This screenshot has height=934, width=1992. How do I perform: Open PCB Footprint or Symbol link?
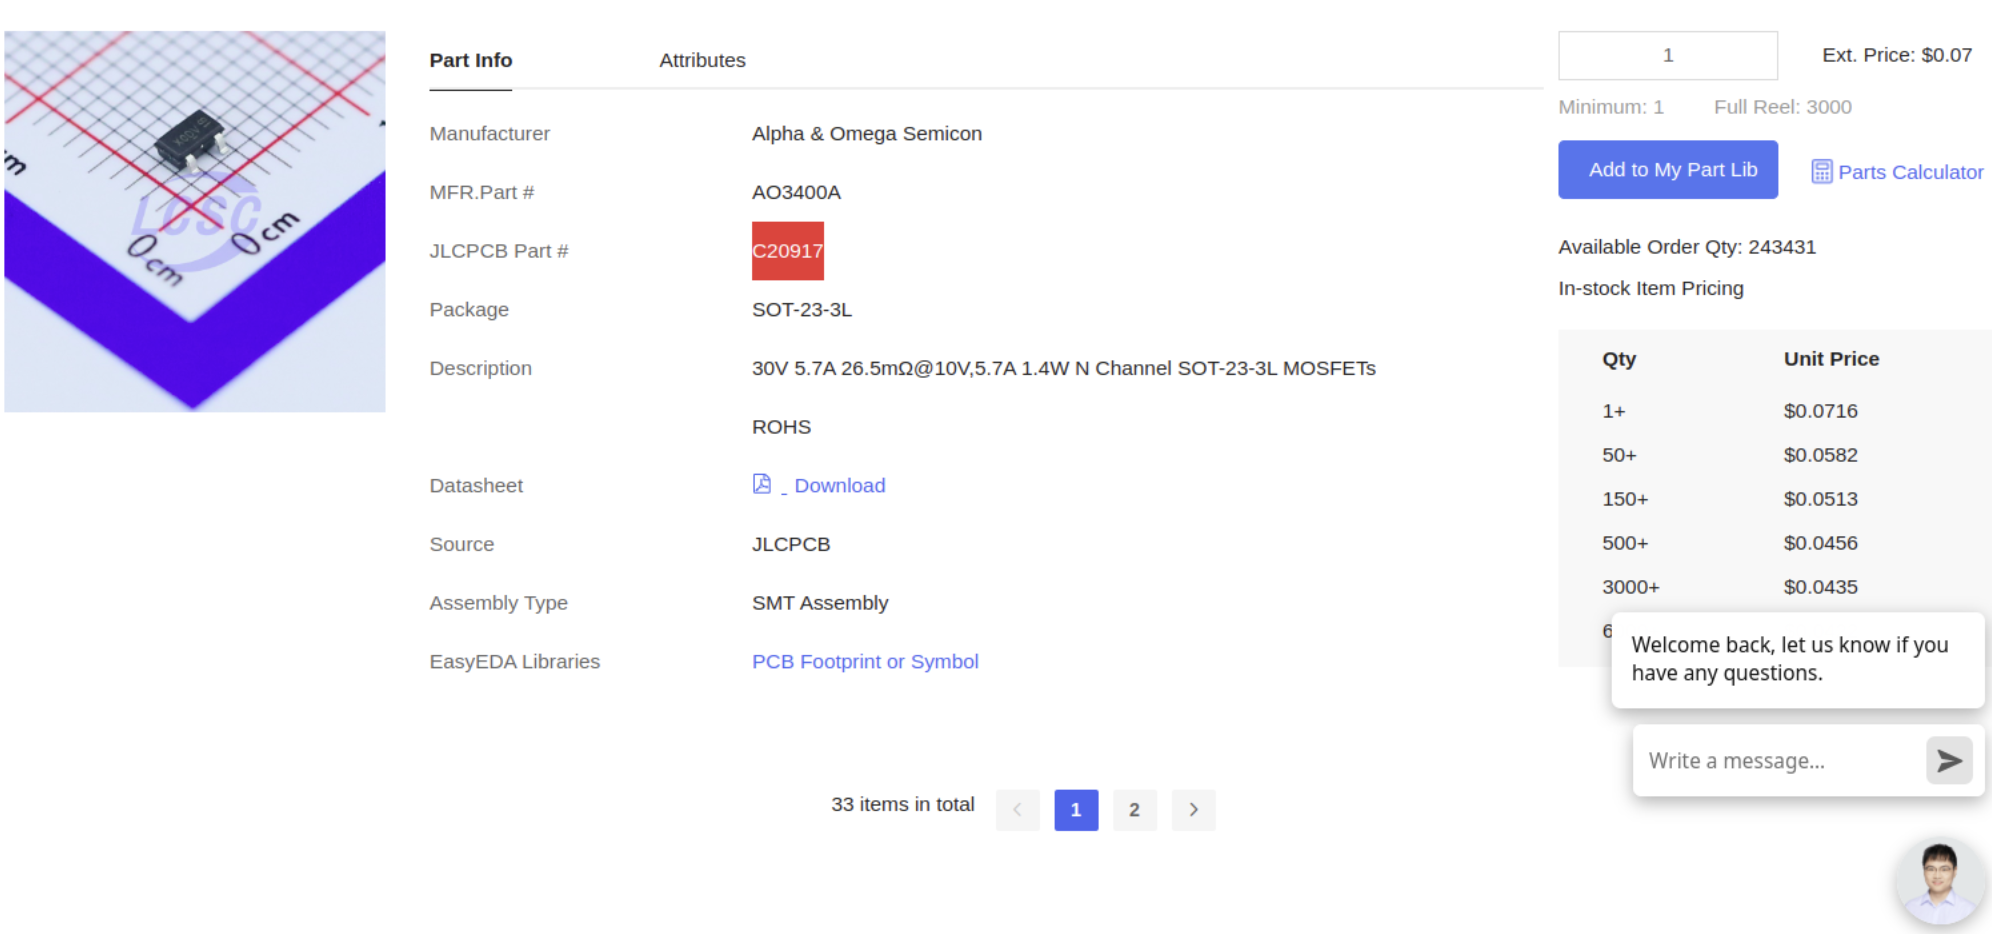pyautogui.click(x=864, y=662)
